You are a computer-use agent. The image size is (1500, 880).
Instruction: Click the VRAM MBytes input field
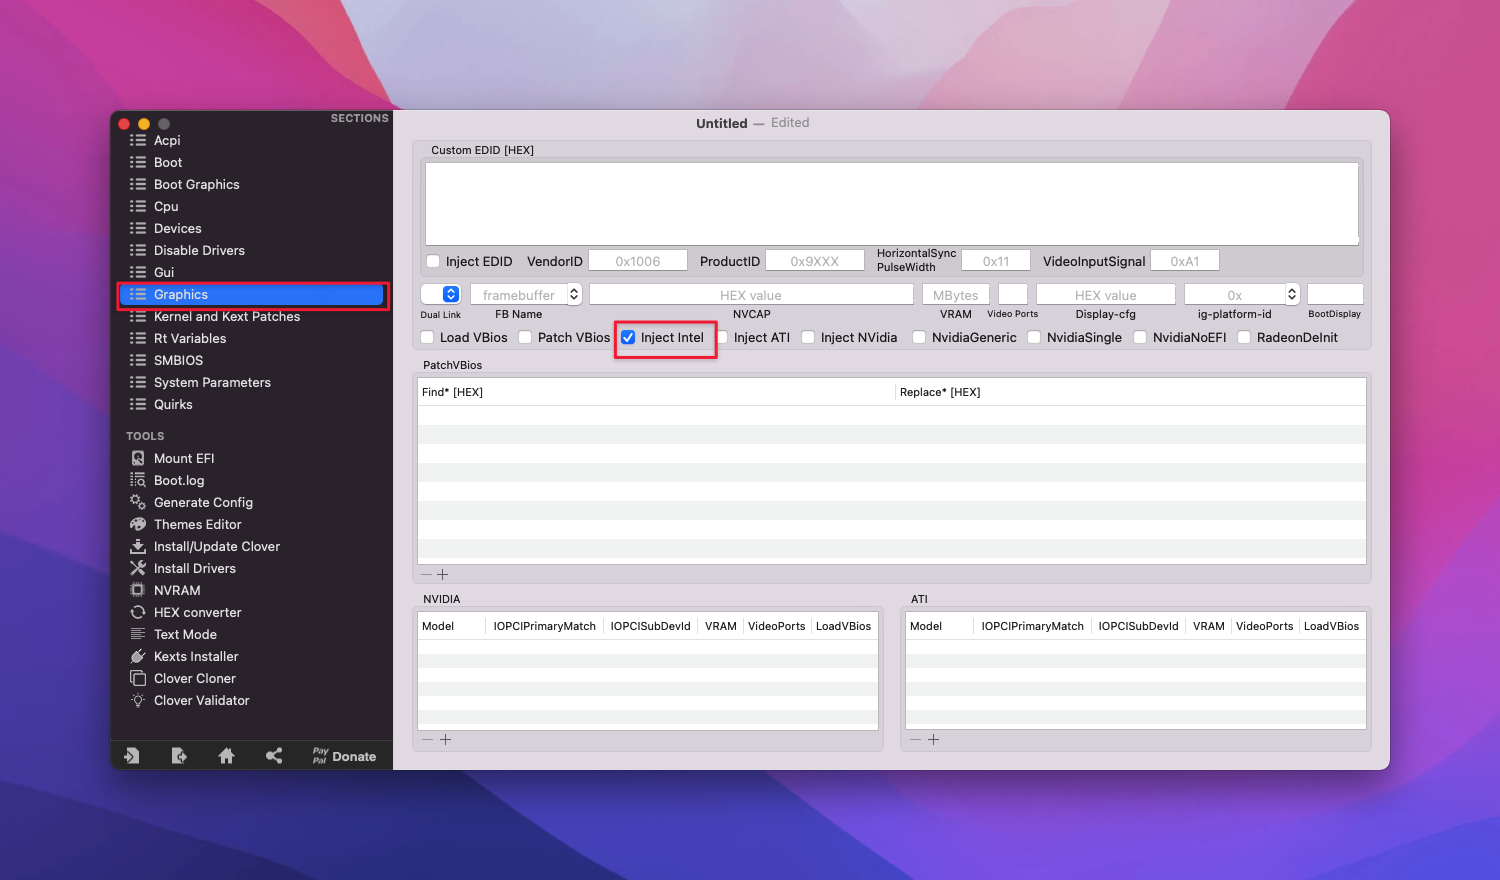click(x=955, y=295)
